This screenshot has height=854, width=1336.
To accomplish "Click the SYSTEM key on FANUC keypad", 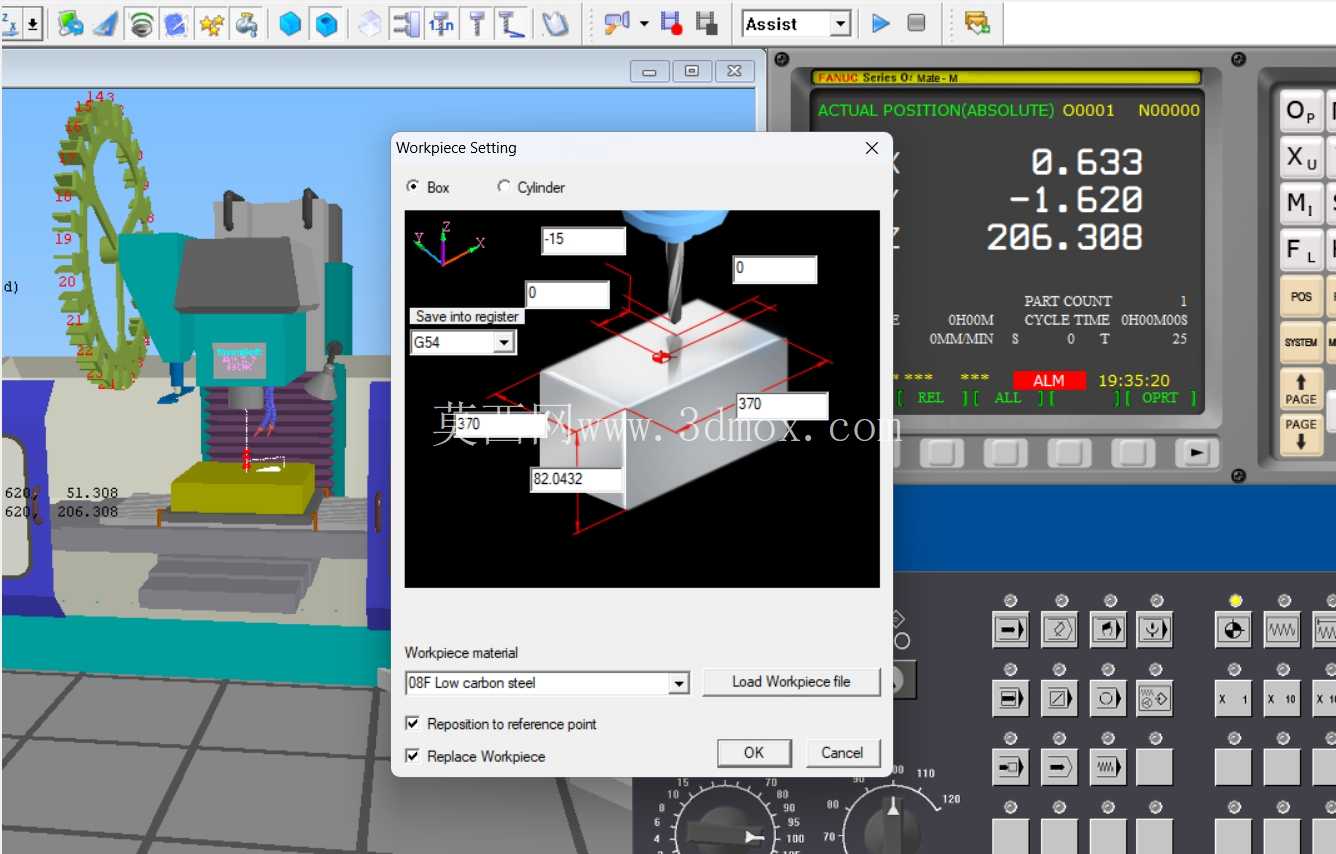I will 1301,342.
